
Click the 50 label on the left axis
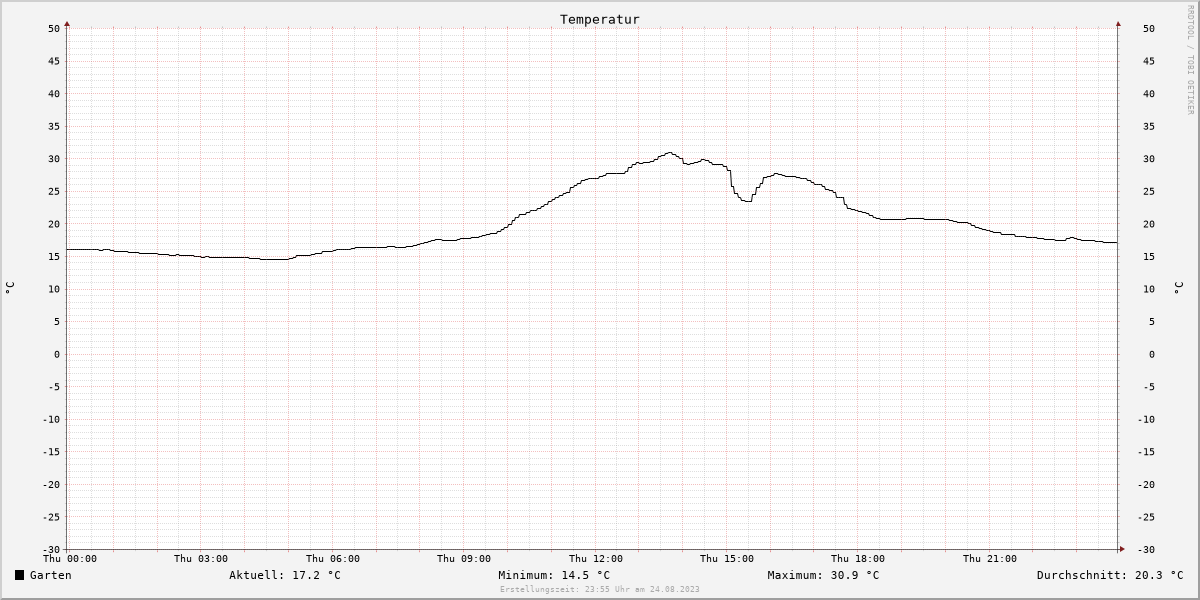pyautogui.click(x=54, y=28)
